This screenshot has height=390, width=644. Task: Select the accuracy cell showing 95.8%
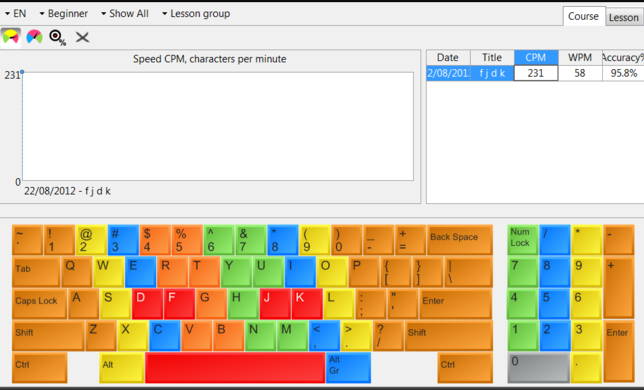[x=623, y=73]
